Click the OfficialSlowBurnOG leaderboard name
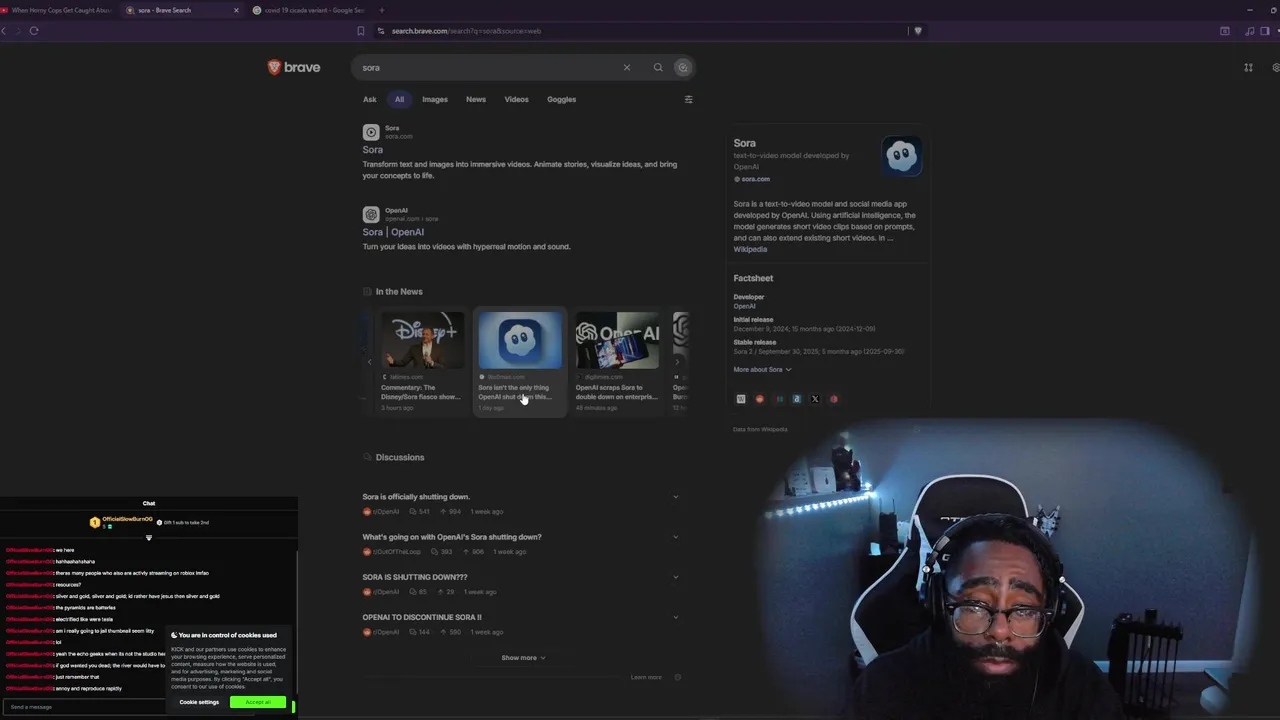Viewport: 1280px width, 720px height. (x=127, y=519)
